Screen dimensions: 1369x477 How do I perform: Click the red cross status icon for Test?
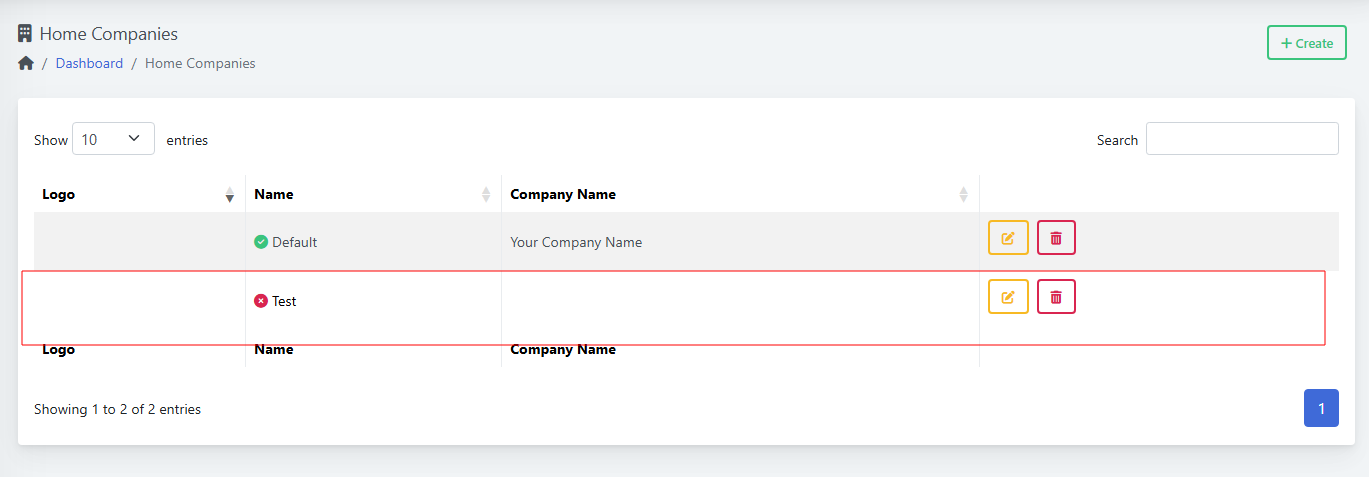(x=261, y=301)
